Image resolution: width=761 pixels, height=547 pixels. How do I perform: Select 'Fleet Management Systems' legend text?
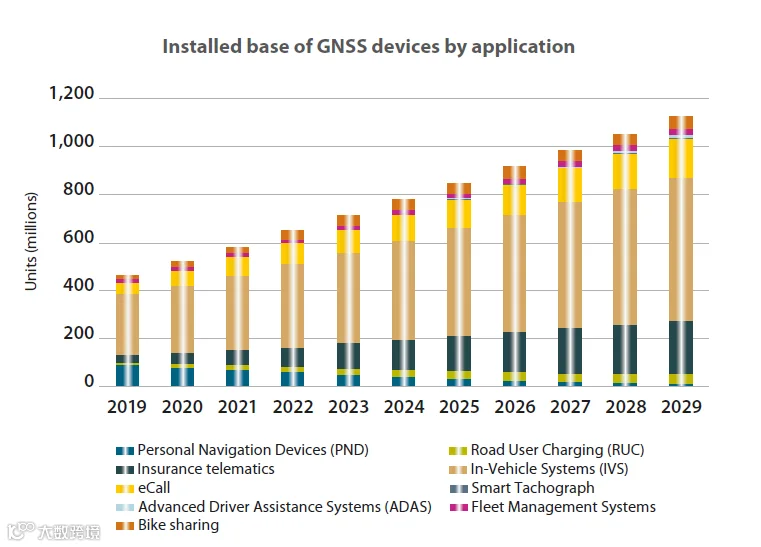pos(563,507)
